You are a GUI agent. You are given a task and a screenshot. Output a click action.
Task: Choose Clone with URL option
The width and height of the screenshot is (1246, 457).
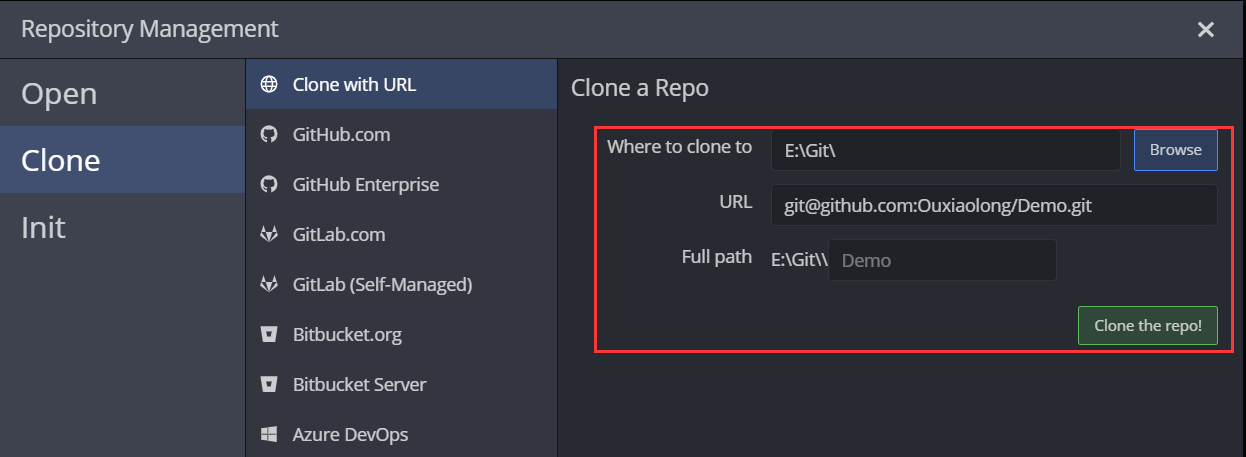(401, 84)
